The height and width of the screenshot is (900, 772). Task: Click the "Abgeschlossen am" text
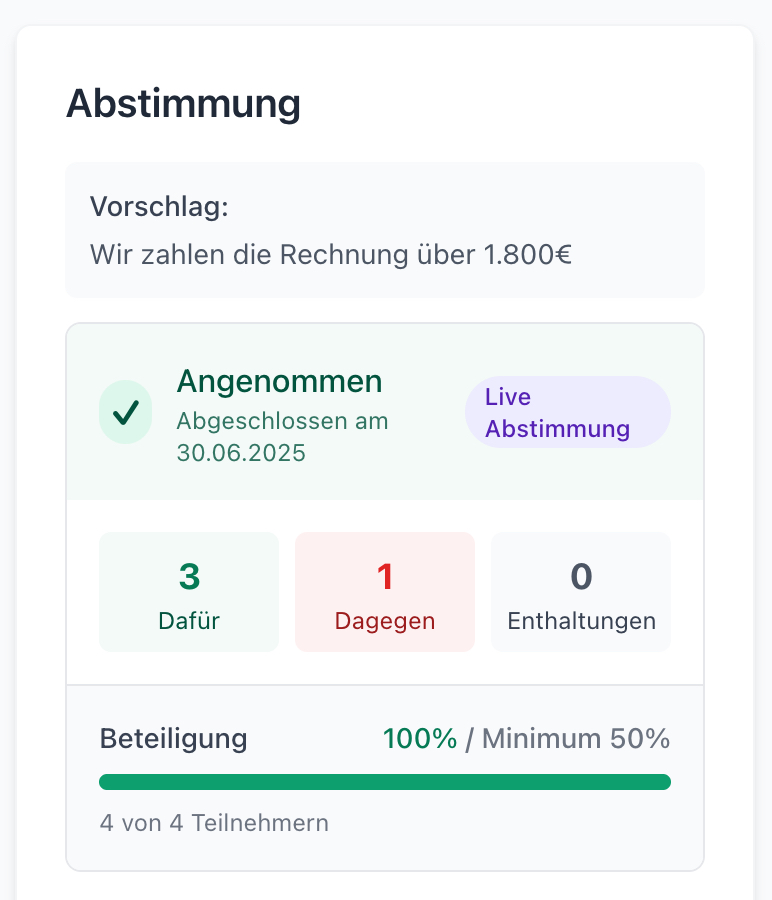pos(282,420)
